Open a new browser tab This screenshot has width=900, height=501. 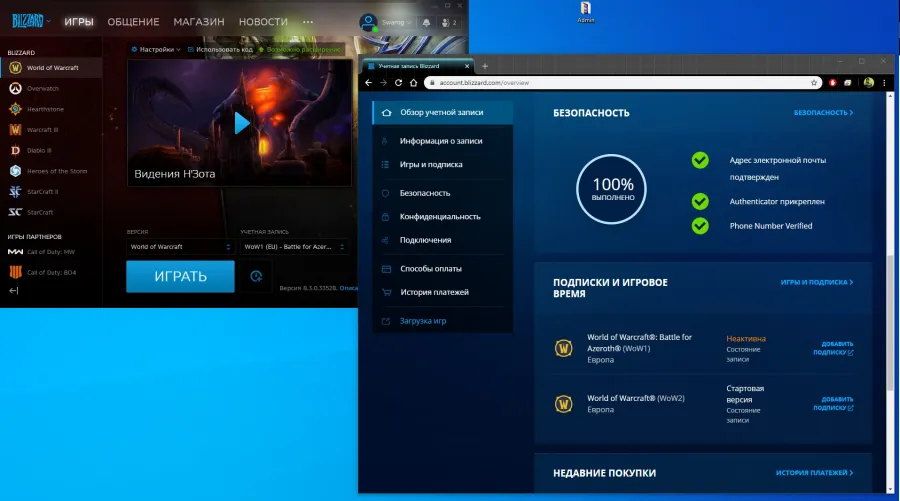point(485,66)
